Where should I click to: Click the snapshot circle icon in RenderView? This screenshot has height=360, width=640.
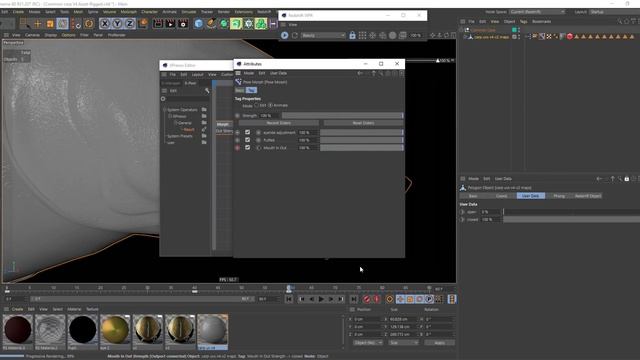pos(392,36)
